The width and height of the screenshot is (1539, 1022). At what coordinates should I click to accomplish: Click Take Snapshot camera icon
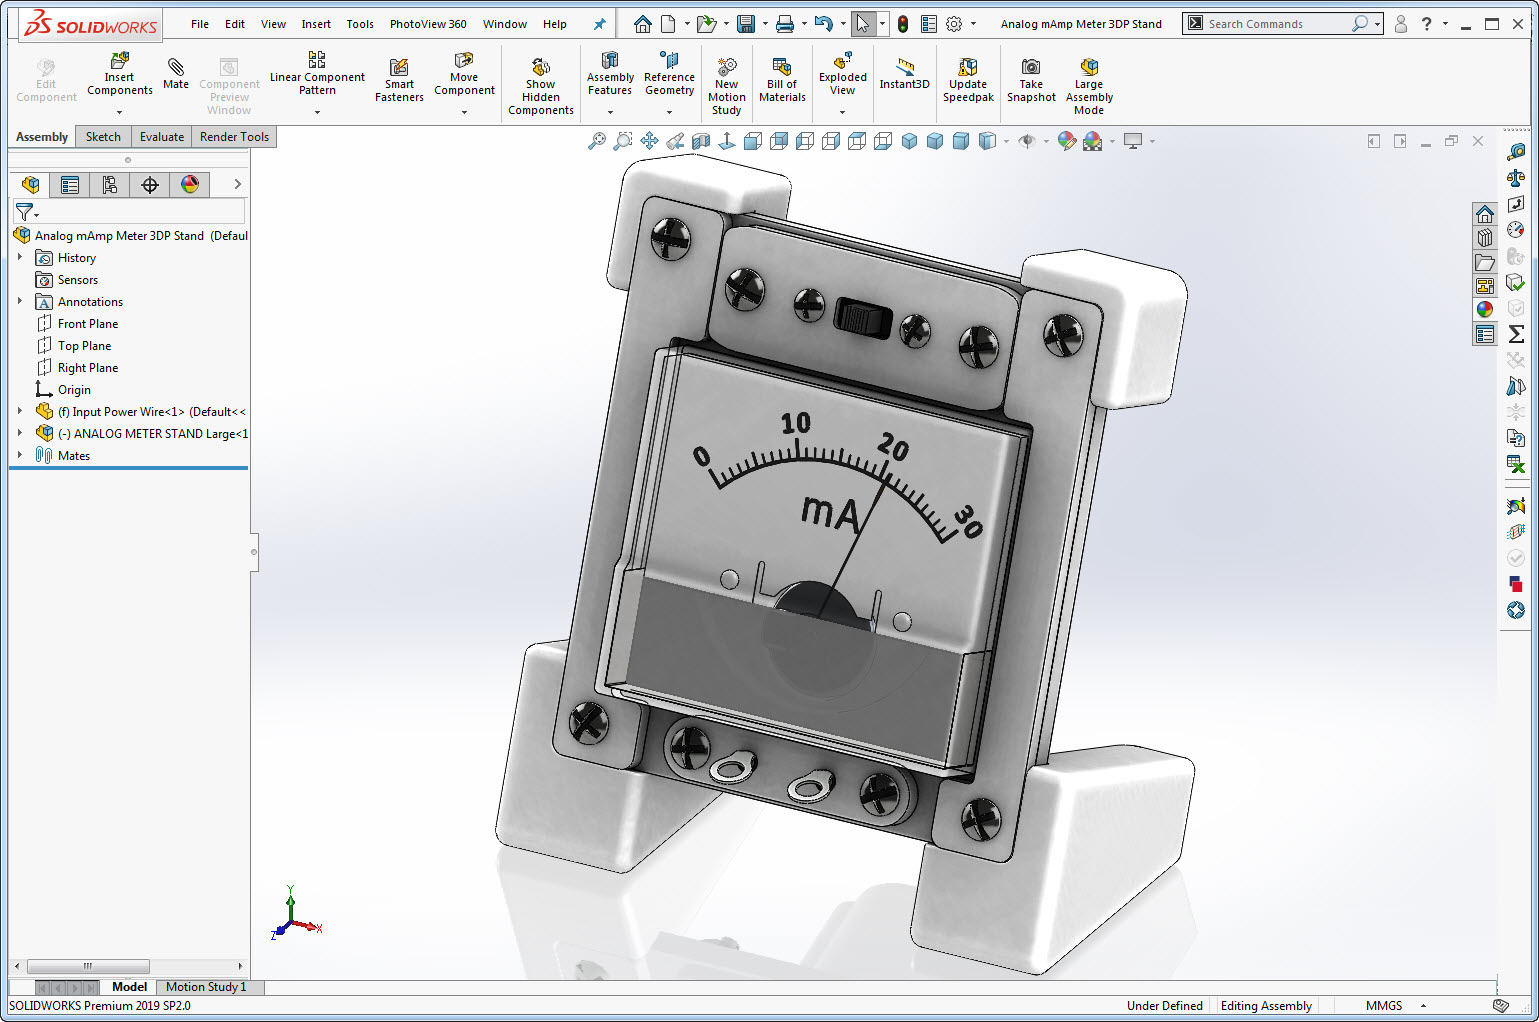(1030, 68)
